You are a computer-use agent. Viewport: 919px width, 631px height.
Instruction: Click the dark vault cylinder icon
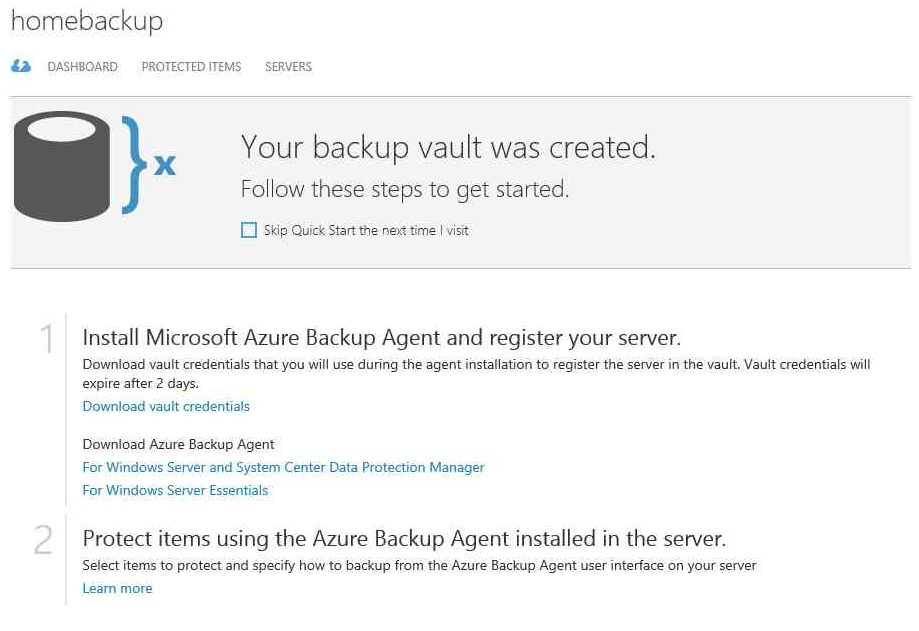pos(62,166)
